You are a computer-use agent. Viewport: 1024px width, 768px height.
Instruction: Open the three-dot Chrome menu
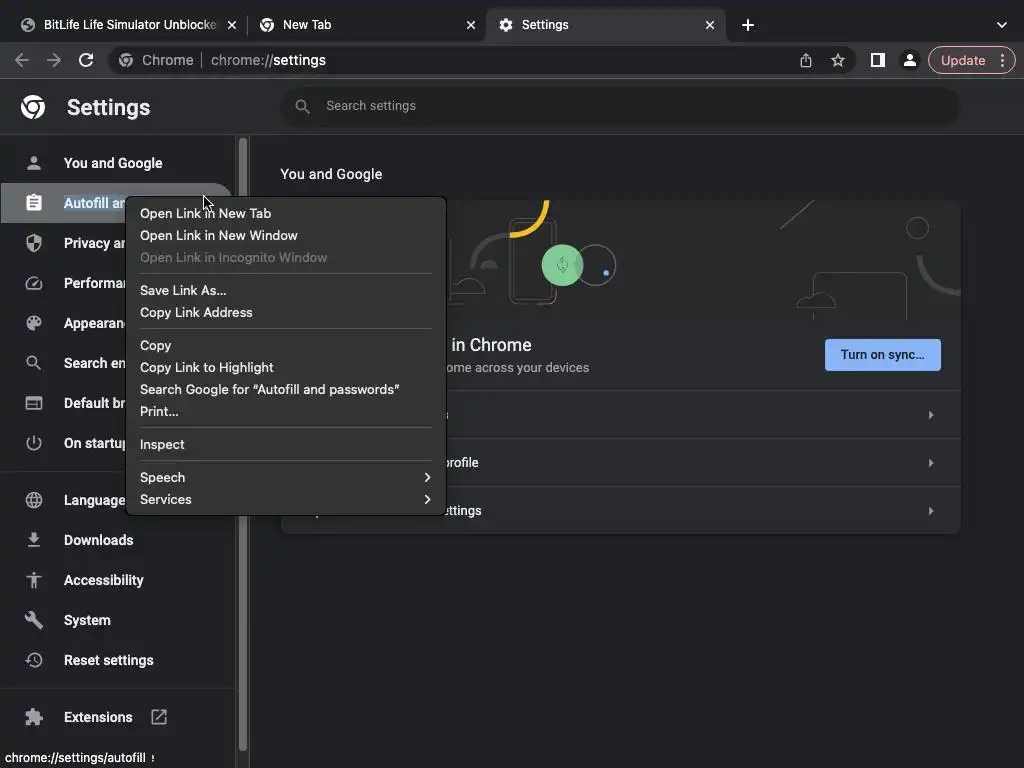coord(1002,60)
